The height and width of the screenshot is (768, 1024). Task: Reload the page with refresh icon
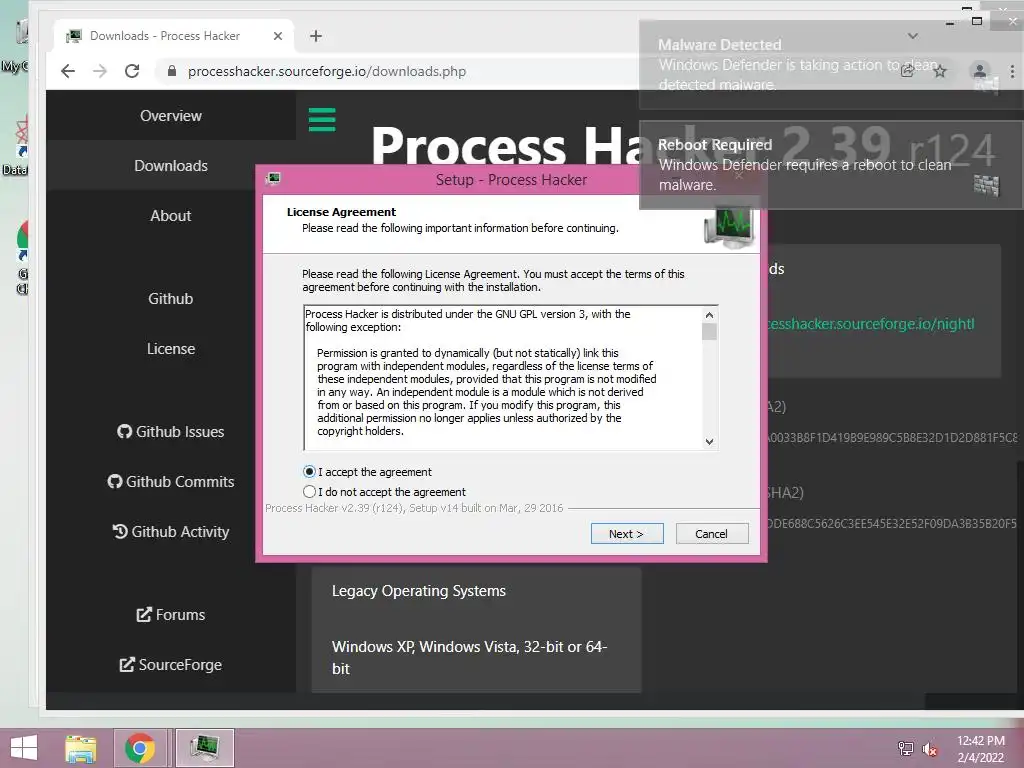pos(132,71)
